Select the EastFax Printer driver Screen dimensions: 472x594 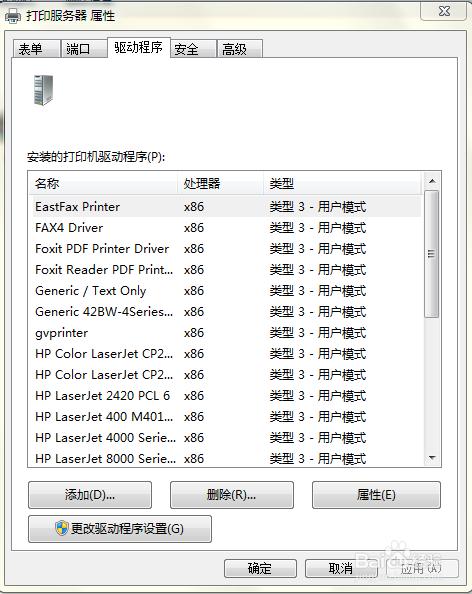pos(227,207)
